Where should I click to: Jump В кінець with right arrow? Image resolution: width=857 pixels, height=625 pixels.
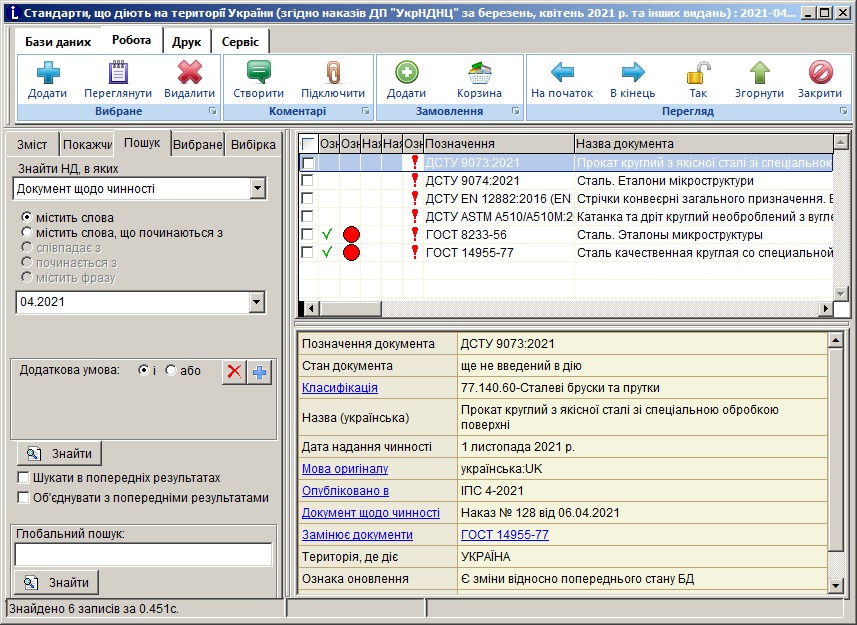(x=633, y=72)
